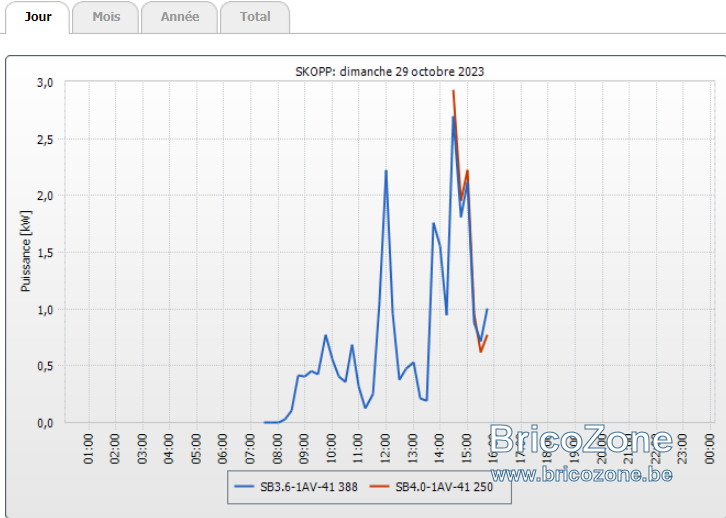Click the blue curve peak at 12:00
This screenshot has height=518, width=726.
(386, 171)
